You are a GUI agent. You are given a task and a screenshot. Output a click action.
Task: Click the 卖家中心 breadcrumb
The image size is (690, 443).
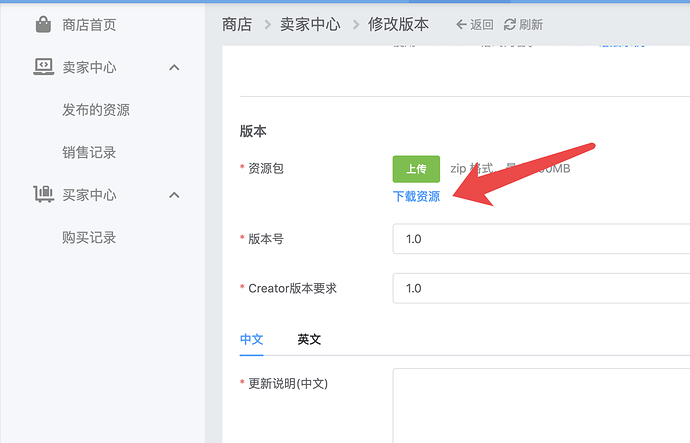click(x=310, y=24)
